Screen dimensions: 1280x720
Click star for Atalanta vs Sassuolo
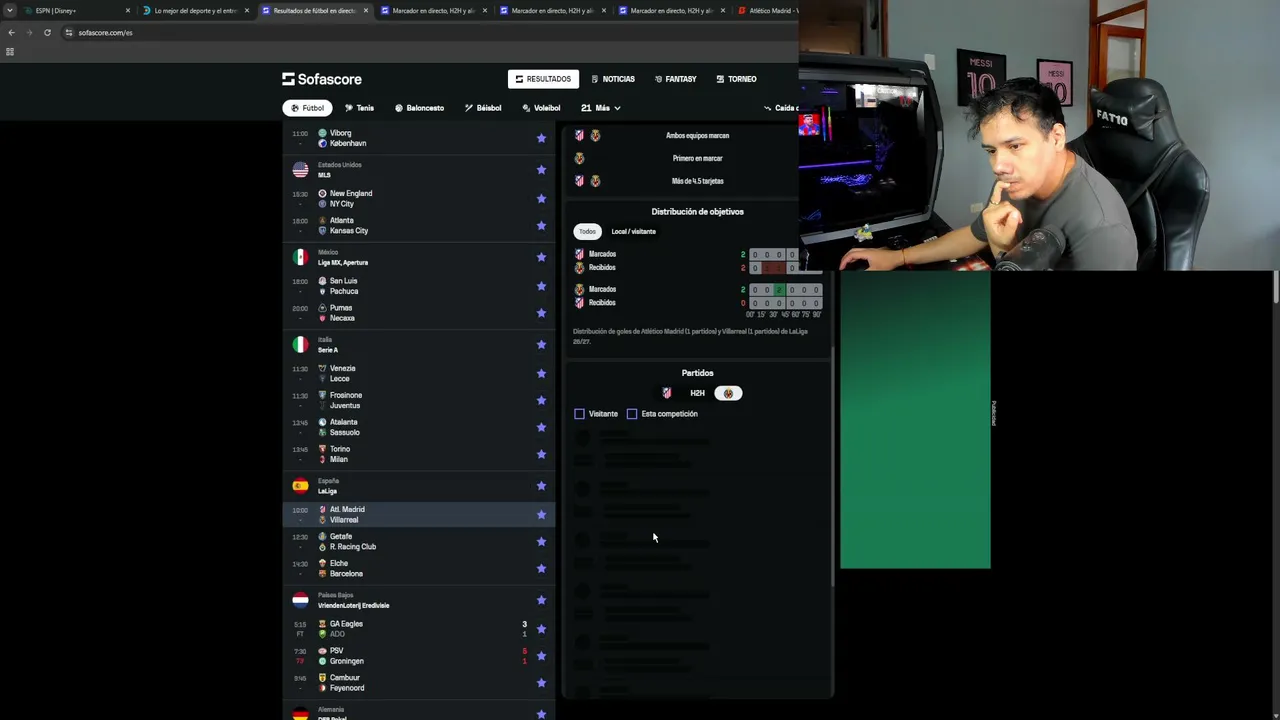click(x=541, y=428)
